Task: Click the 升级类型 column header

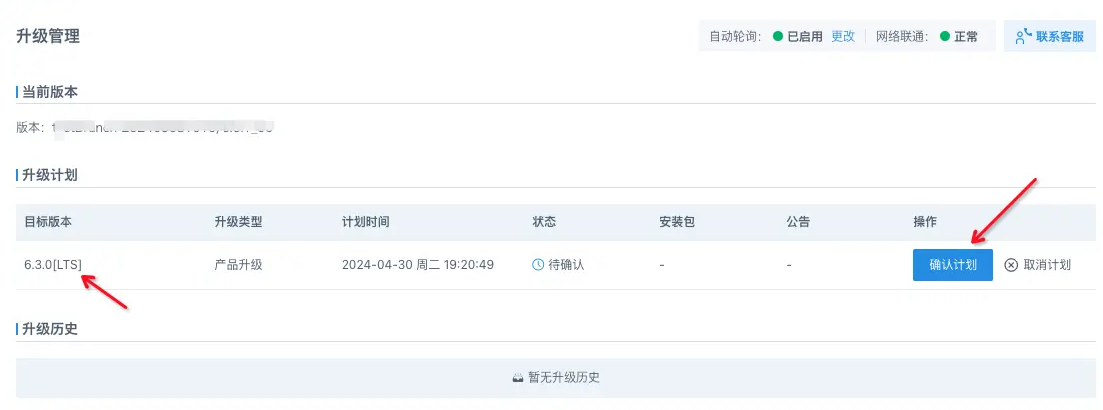Action: tap(238, 222)
